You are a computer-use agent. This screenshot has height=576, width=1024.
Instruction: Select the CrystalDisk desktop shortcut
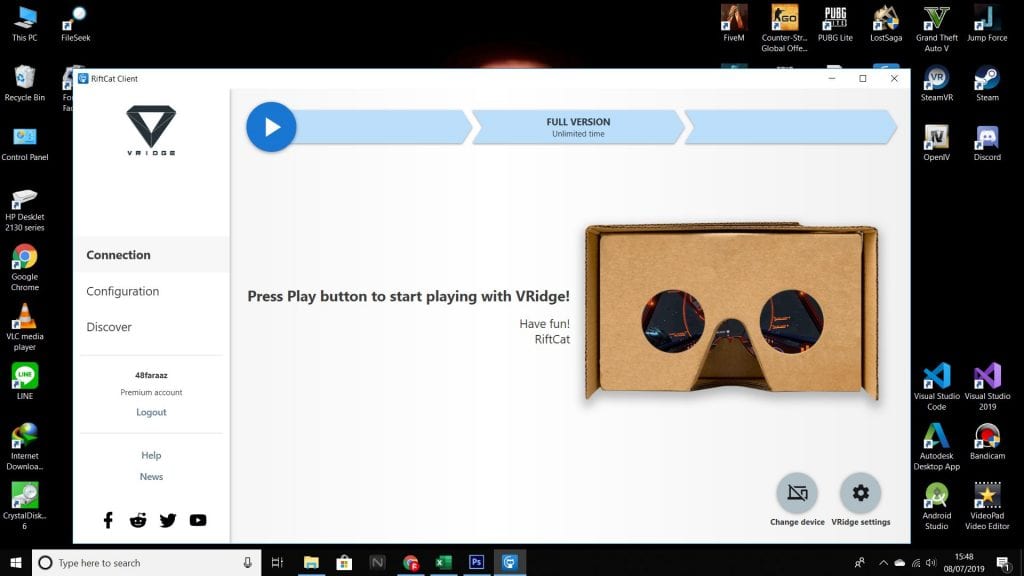(x=25, y=506)
